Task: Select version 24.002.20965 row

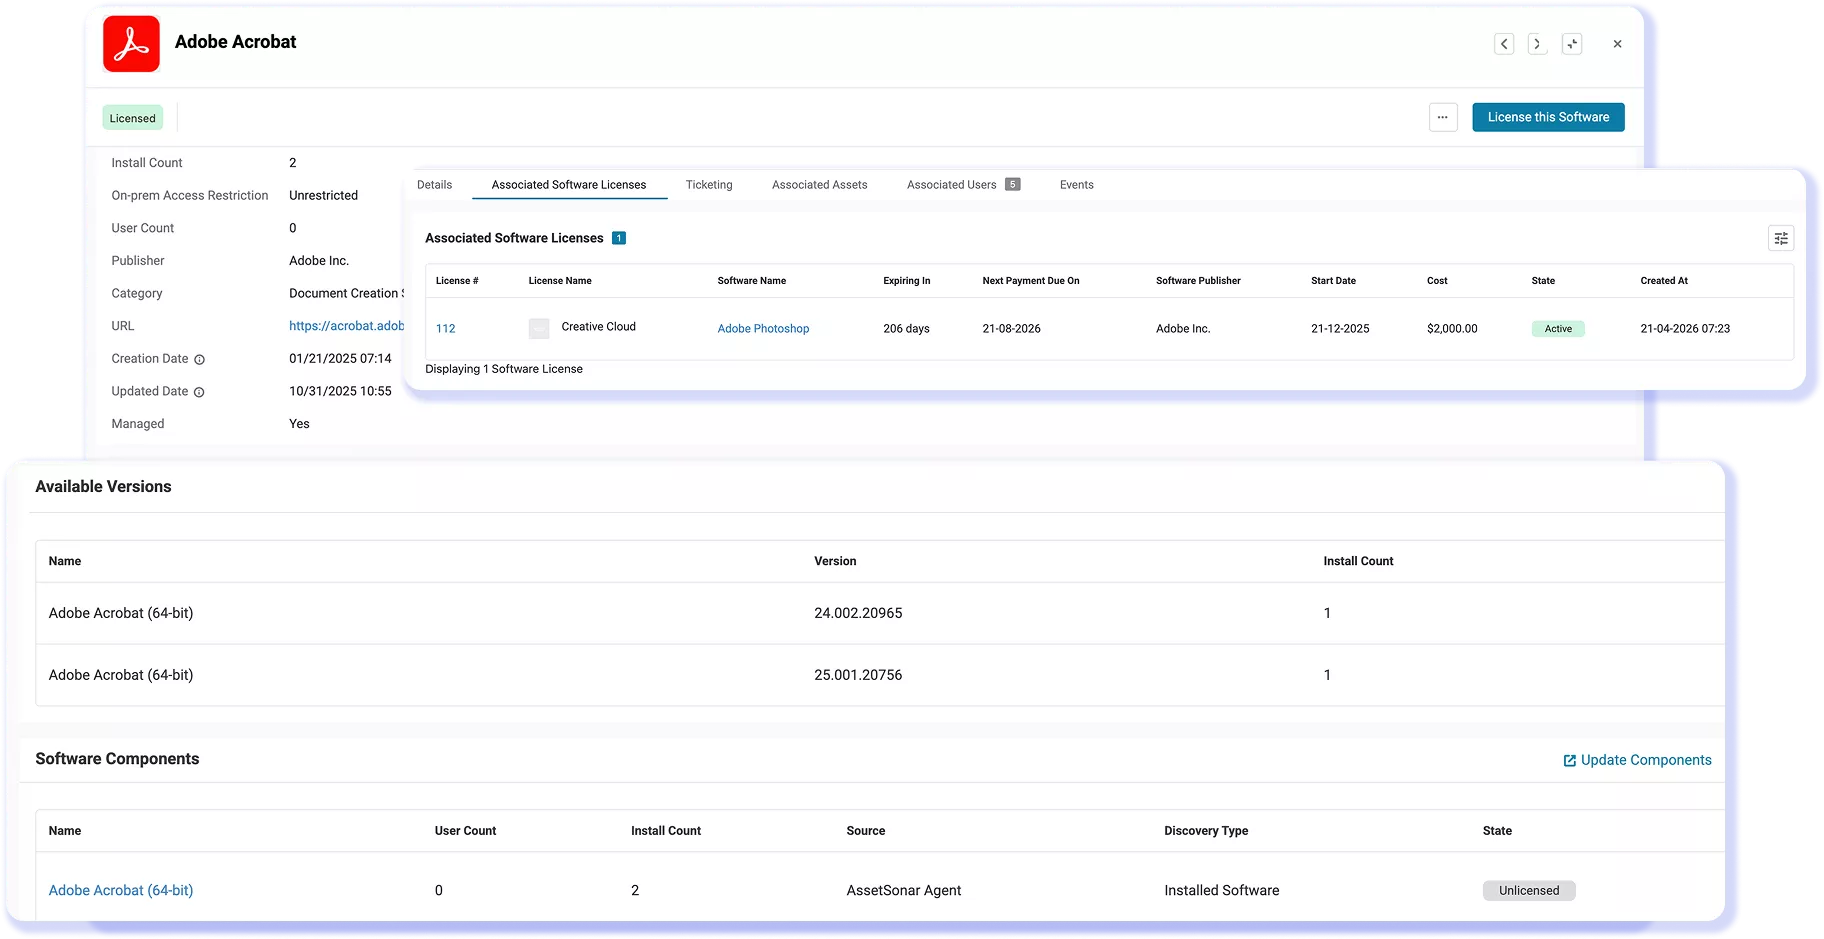Action: coord(880,613)
